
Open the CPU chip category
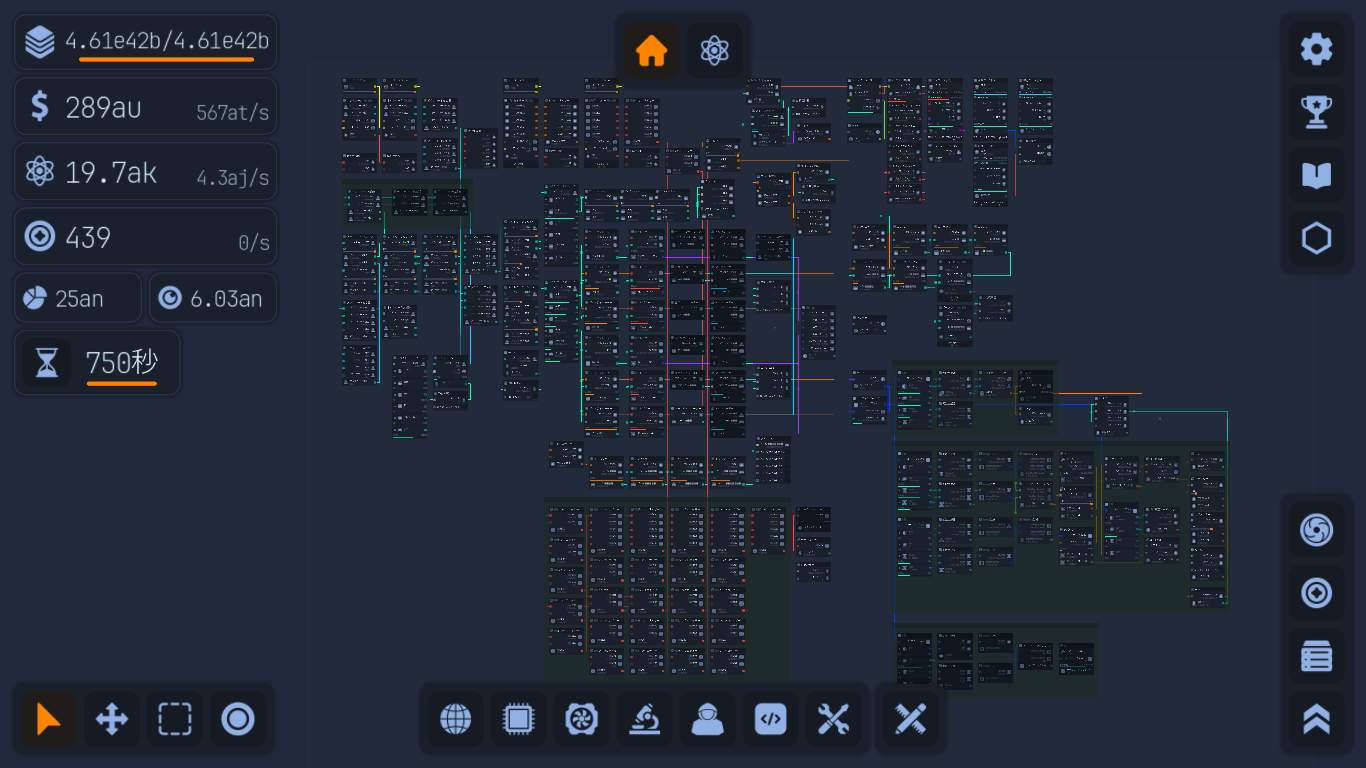[x=518, y=719]
